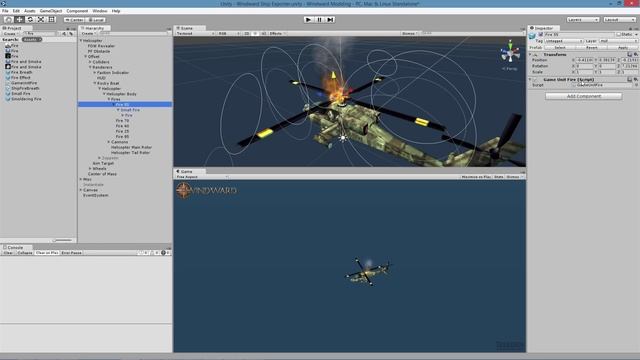Open the Window menu
The height and width of the screenshot is (360, 640).
100,11
